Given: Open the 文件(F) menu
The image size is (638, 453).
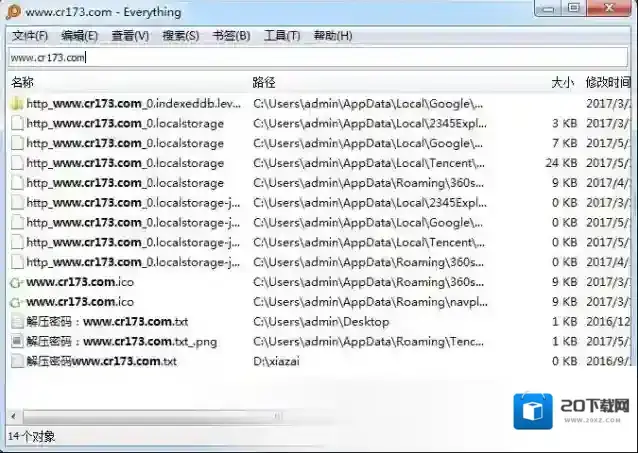Looking at the screenshot, I should (x=30, y=36).
